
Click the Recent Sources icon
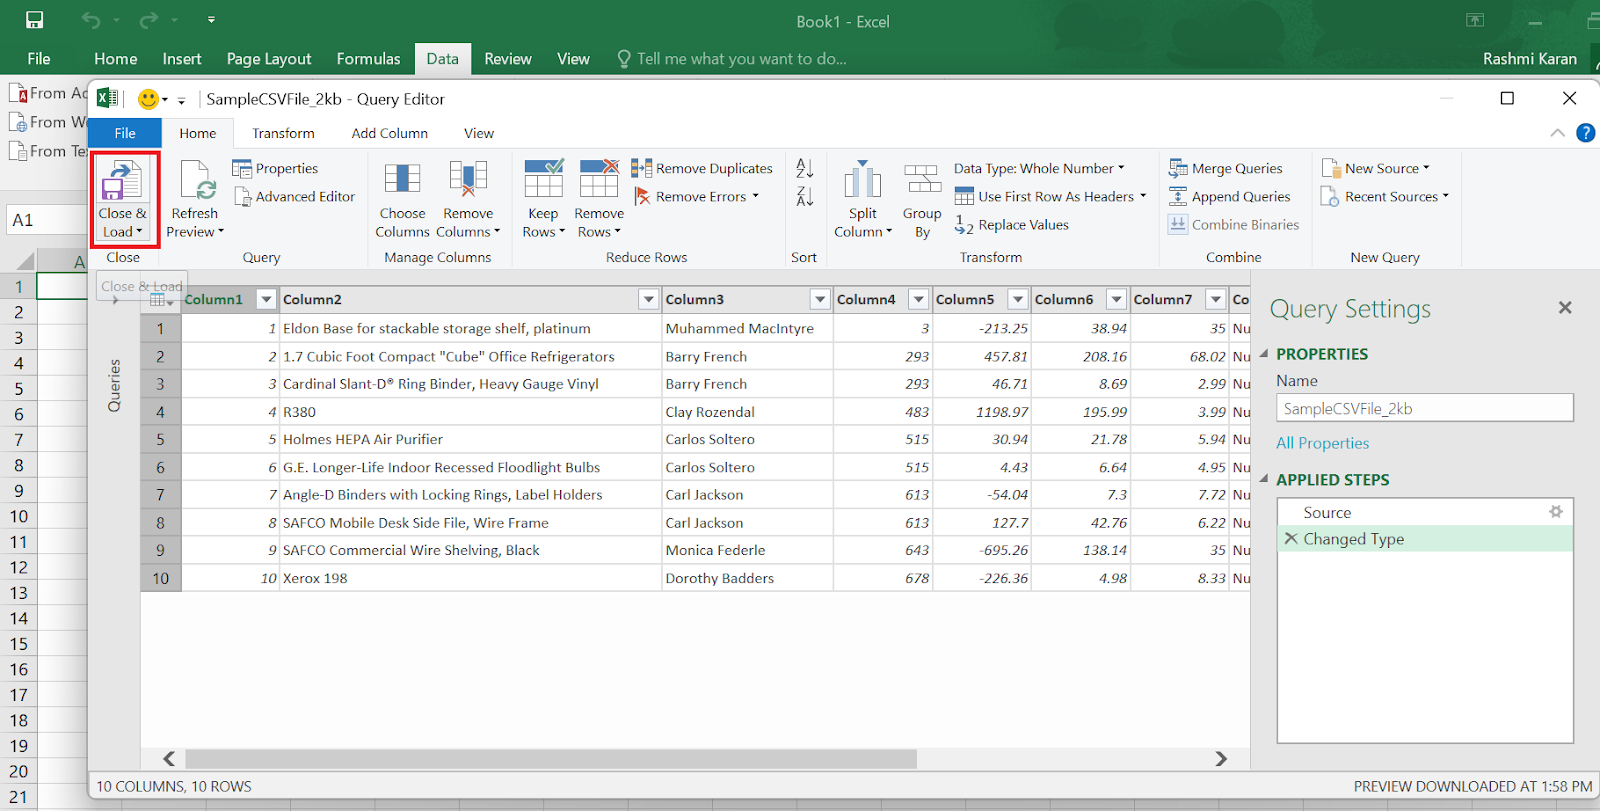click(x=1330, y=196)
